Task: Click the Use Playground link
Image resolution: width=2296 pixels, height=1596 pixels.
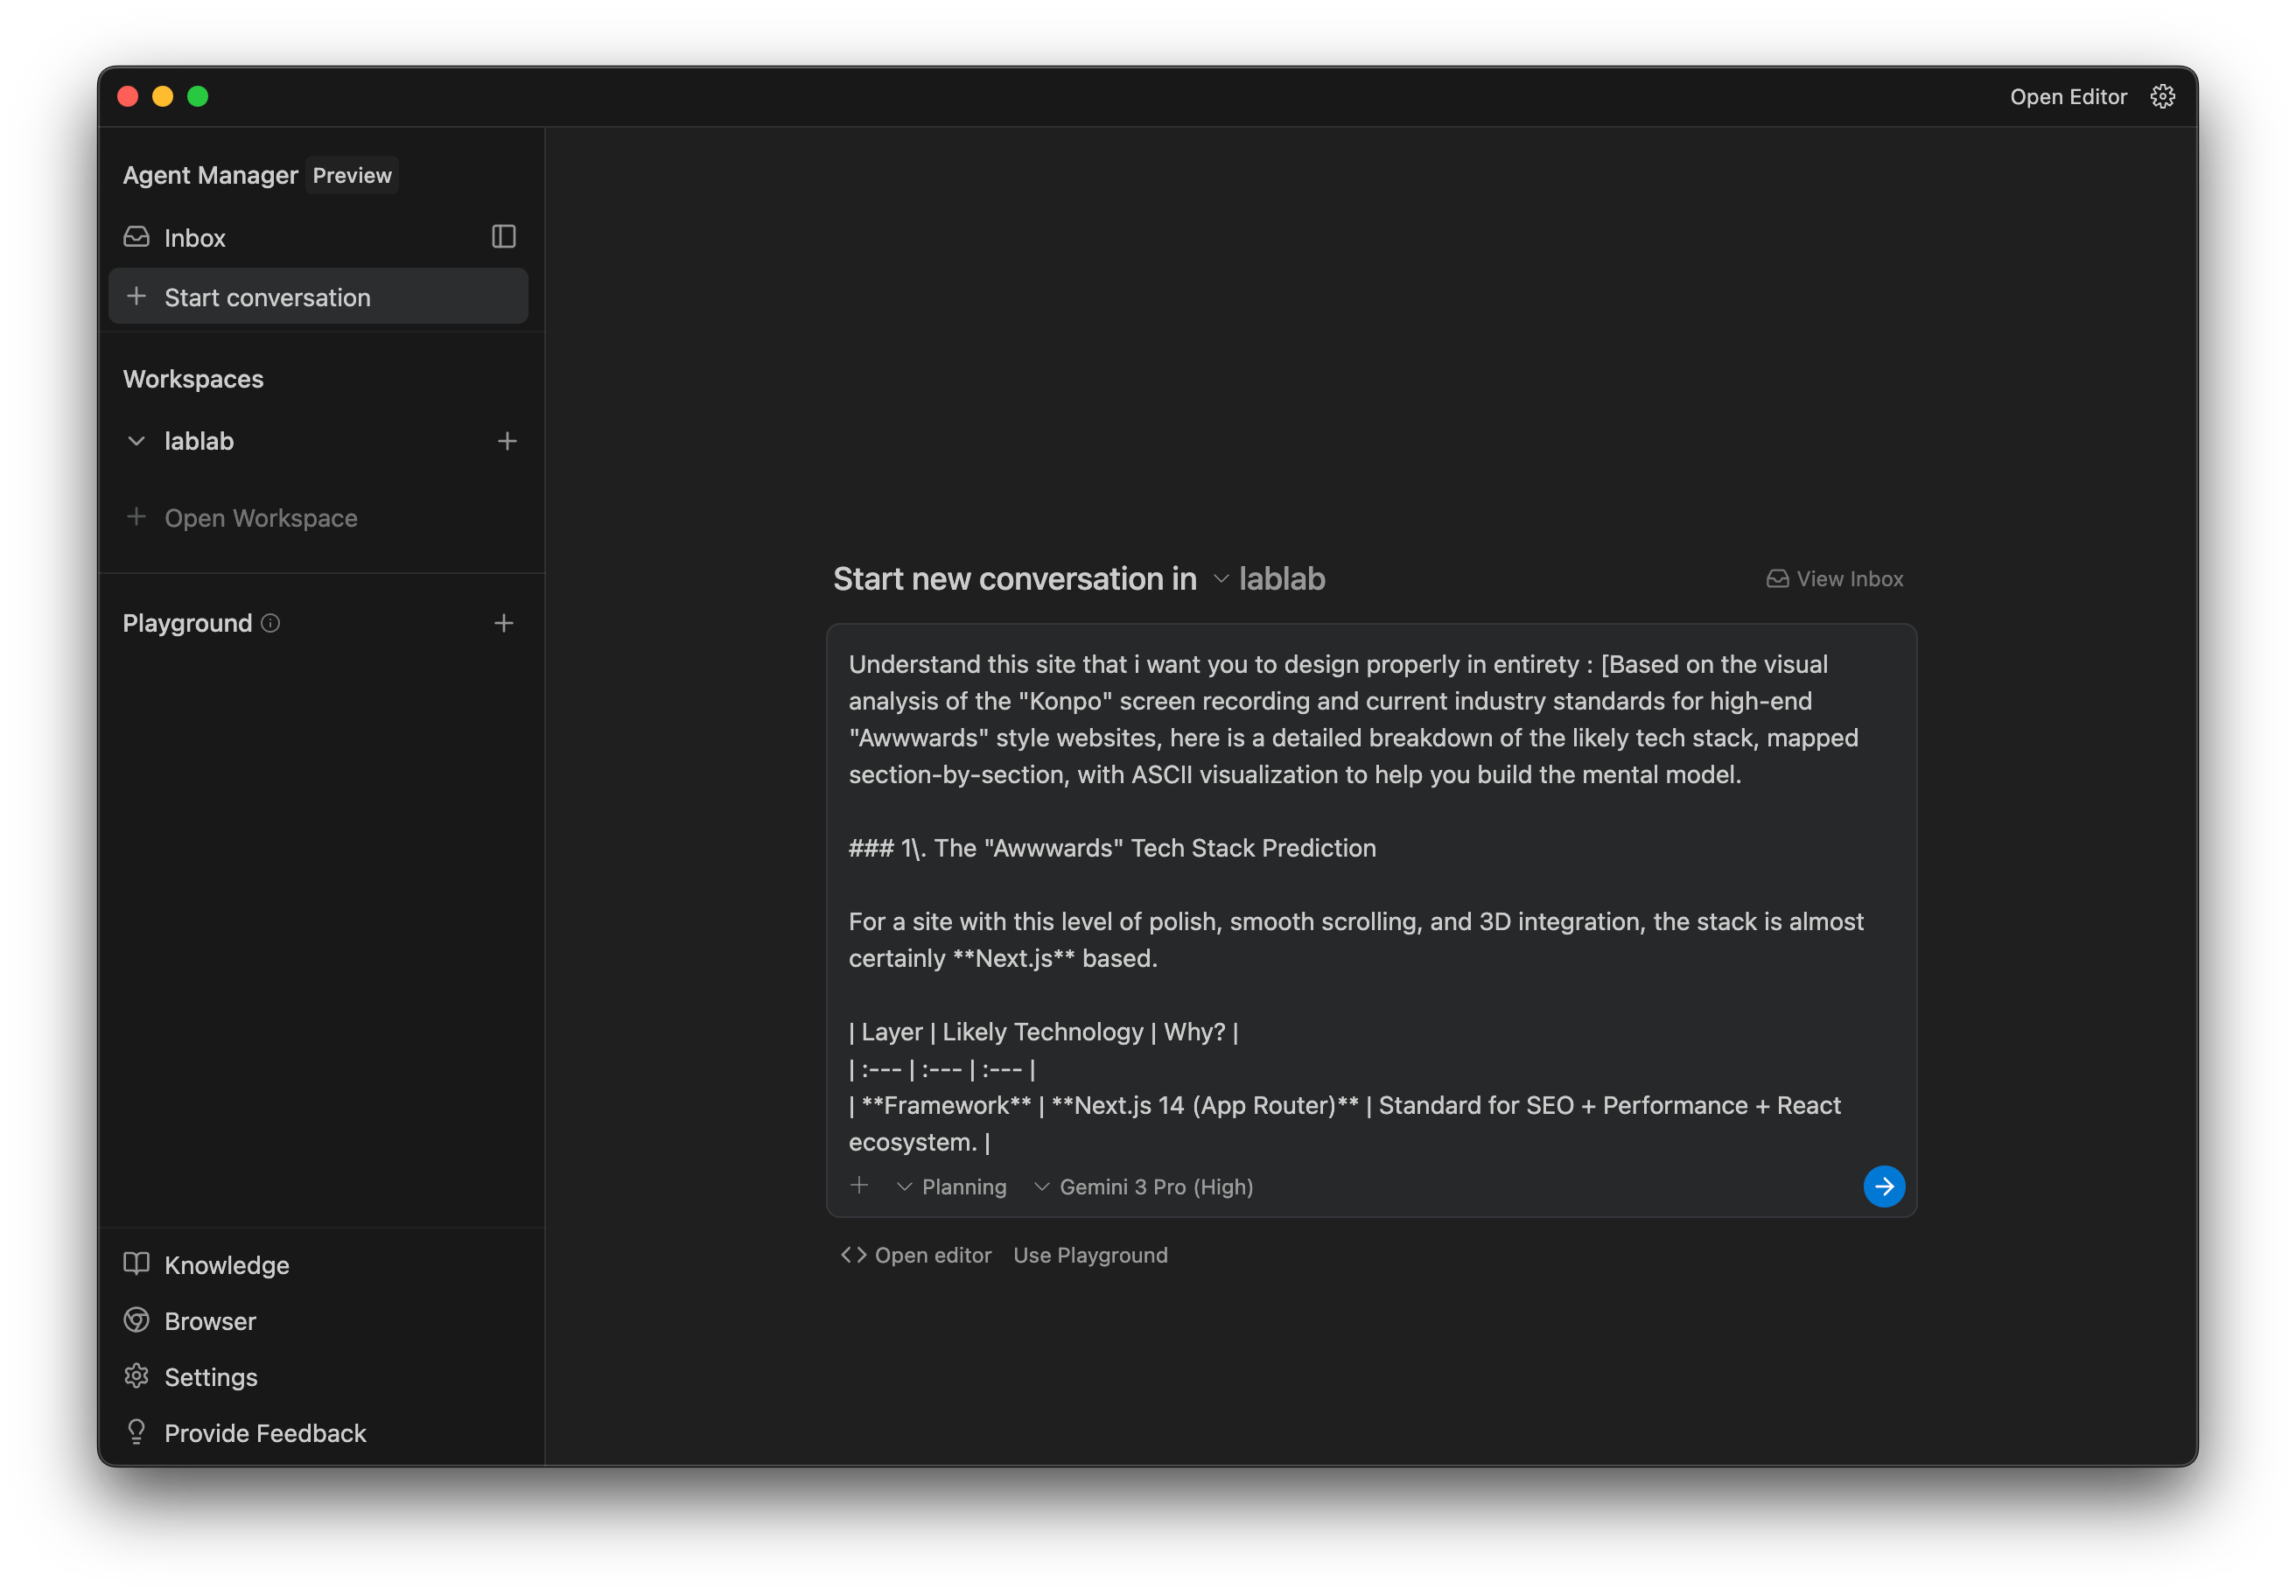Action: (1090, 1255)
